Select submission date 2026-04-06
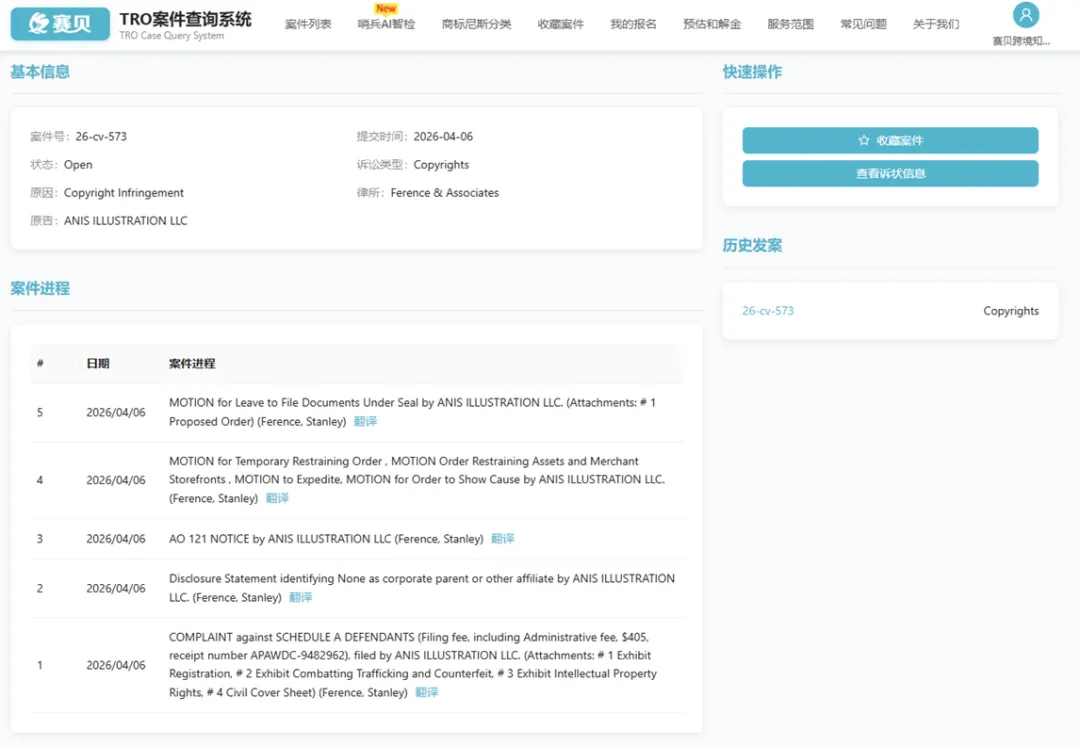Image resolution: width=1080 pixels, height=746 pixels. click(x=443, y=136)
